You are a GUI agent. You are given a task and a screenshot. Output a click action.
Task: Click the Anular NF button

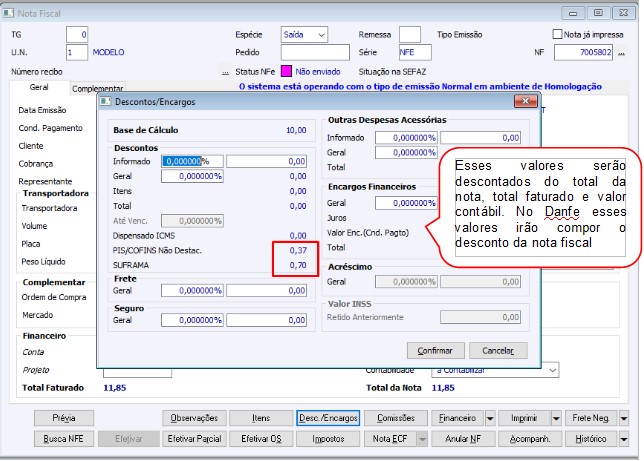(463, 439)
